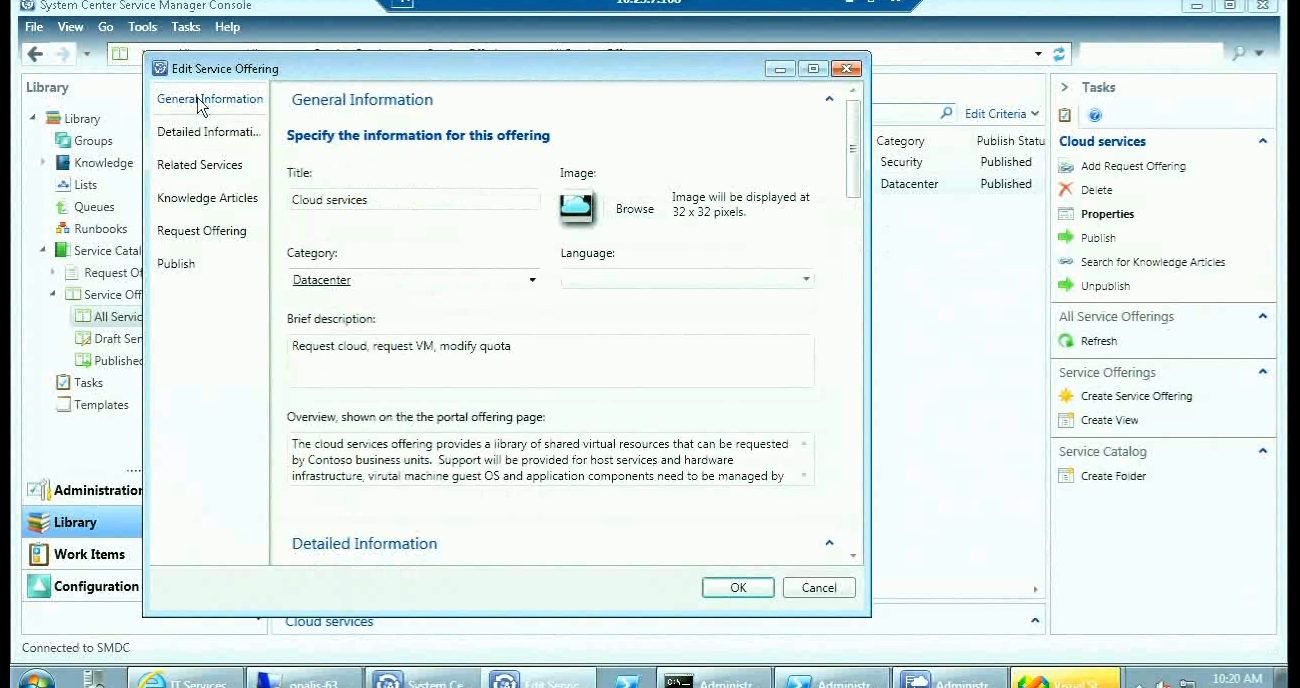Image resolution: width=1300 pixels, height=688 pixels.
Task: Open the Administration workspace
Action: [82, 490]
